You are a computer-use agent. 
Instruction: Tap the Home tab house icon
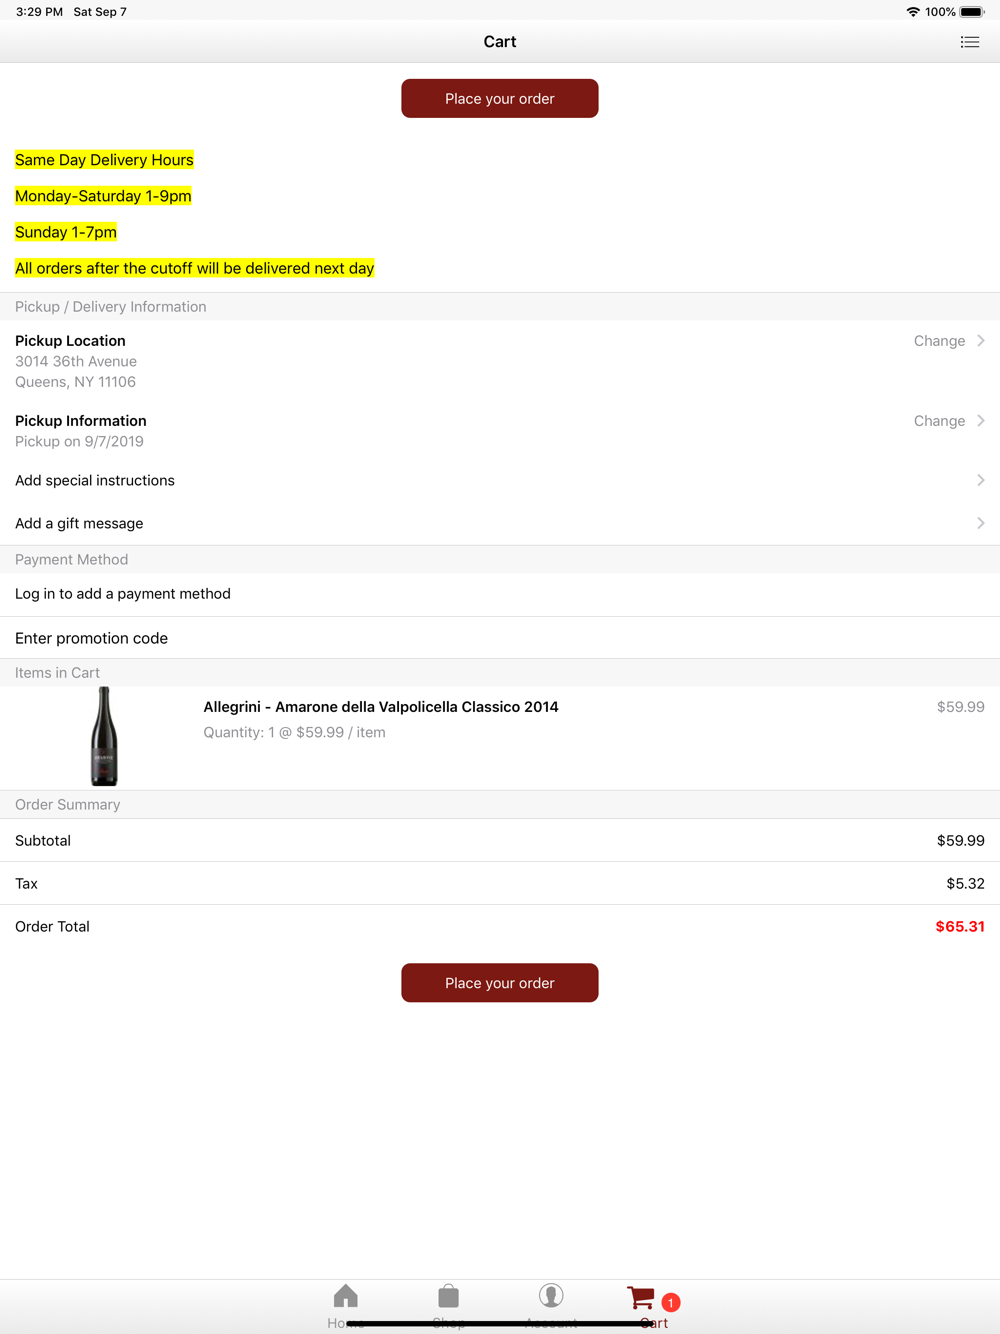pyautogui.click(x=346, y=1297)
